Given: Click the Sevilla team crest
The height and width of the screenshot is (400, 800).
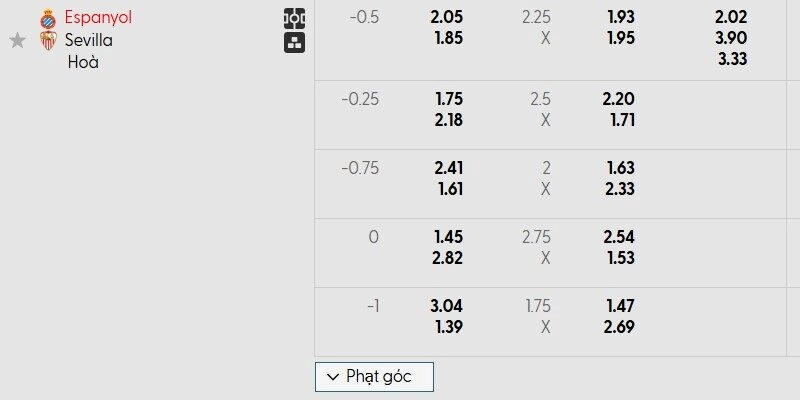Looking at the screenshot, I should 47,40.
